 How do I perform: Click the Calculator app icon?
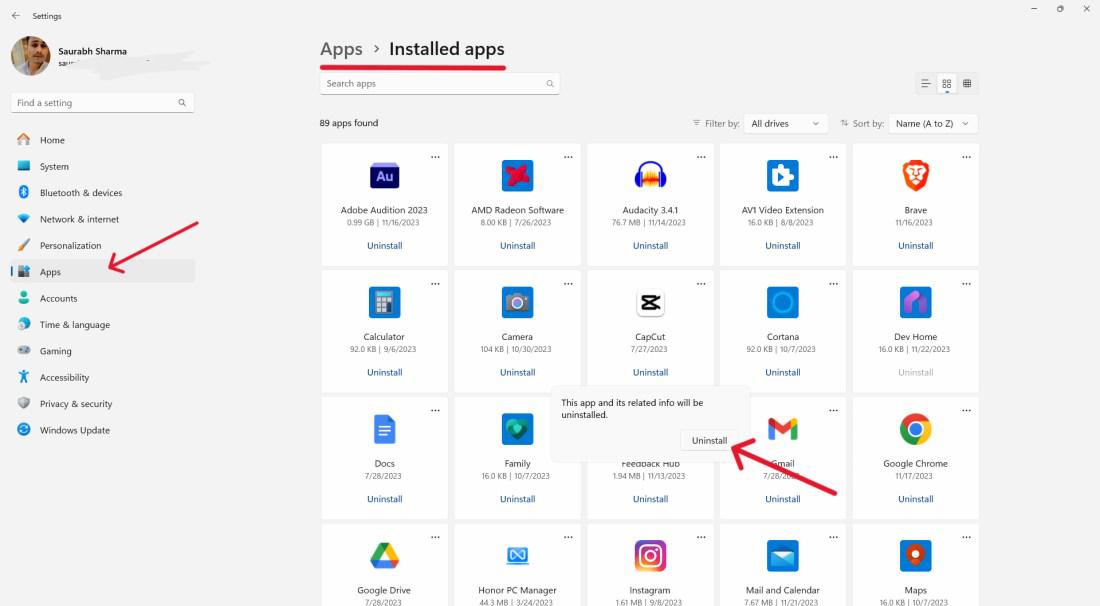click(384, 302)
